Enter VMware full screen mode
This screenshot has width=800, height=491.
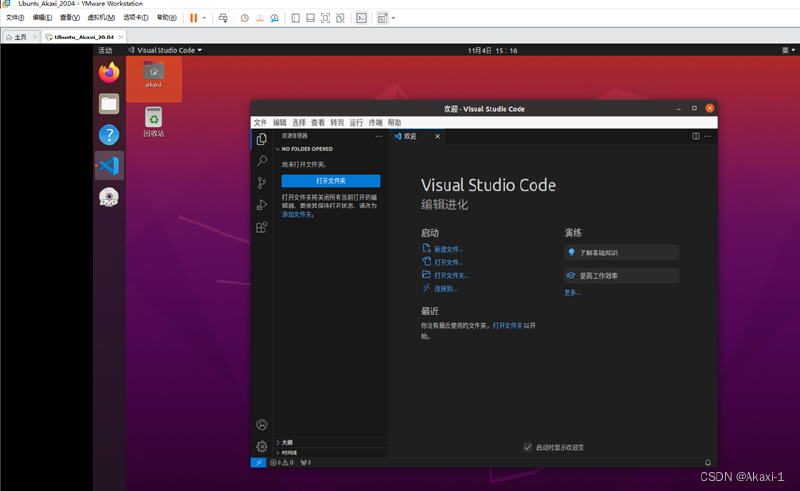click(x=325, y=18)
